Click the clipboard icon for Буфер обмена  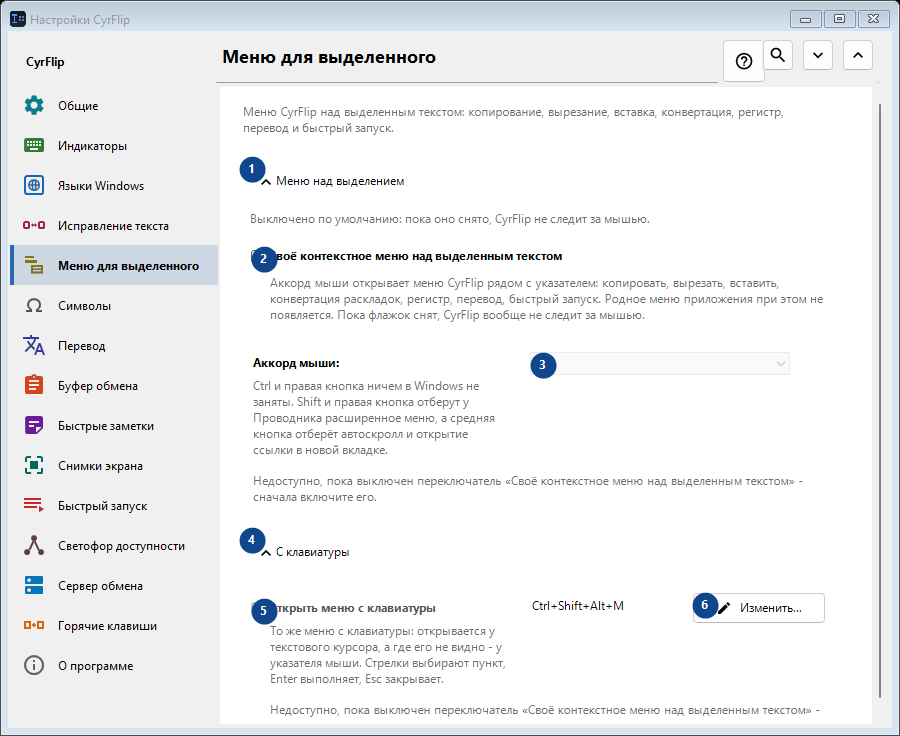click(x=34, y=386)
